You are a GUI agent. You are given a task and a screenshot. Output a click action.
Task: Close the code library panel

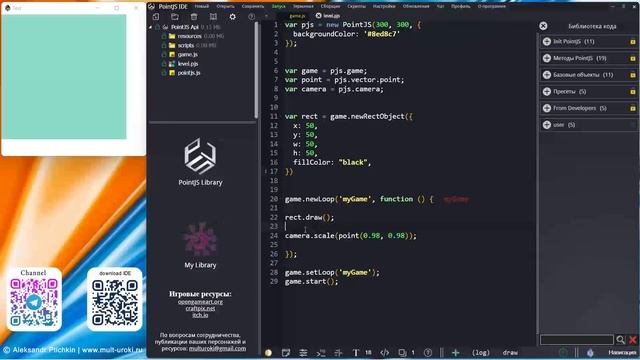[x=543, y=26]
